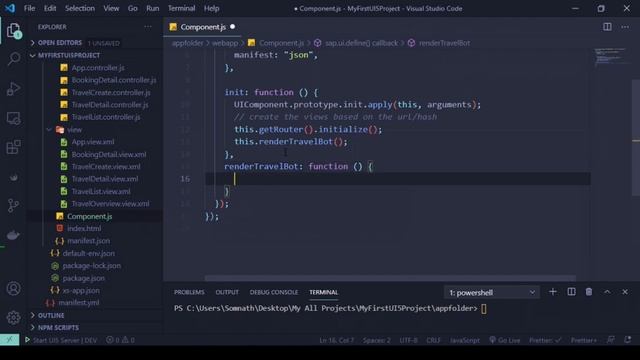
Task: Open BookingDetail.controller.js file
Action: (x=113, y=80)
